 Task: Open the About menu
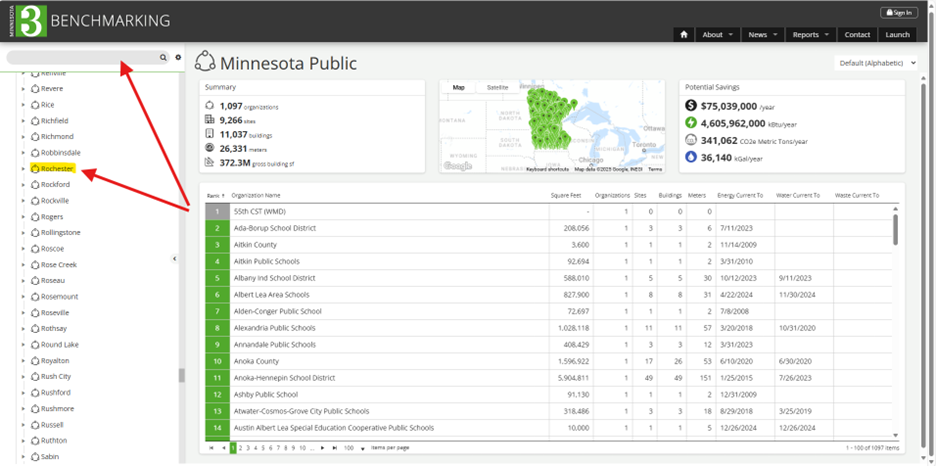[717, 34]
